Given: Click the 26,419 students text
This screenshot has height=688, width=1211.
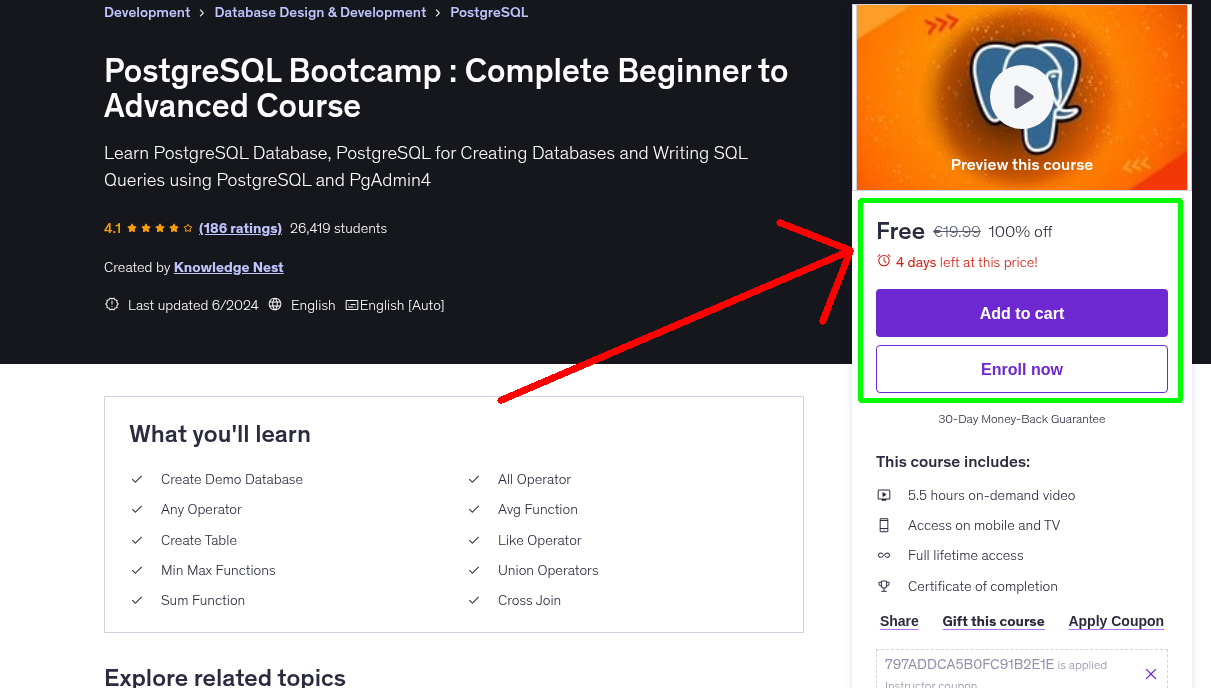Looking at the screenshot, I should (338, 228).
